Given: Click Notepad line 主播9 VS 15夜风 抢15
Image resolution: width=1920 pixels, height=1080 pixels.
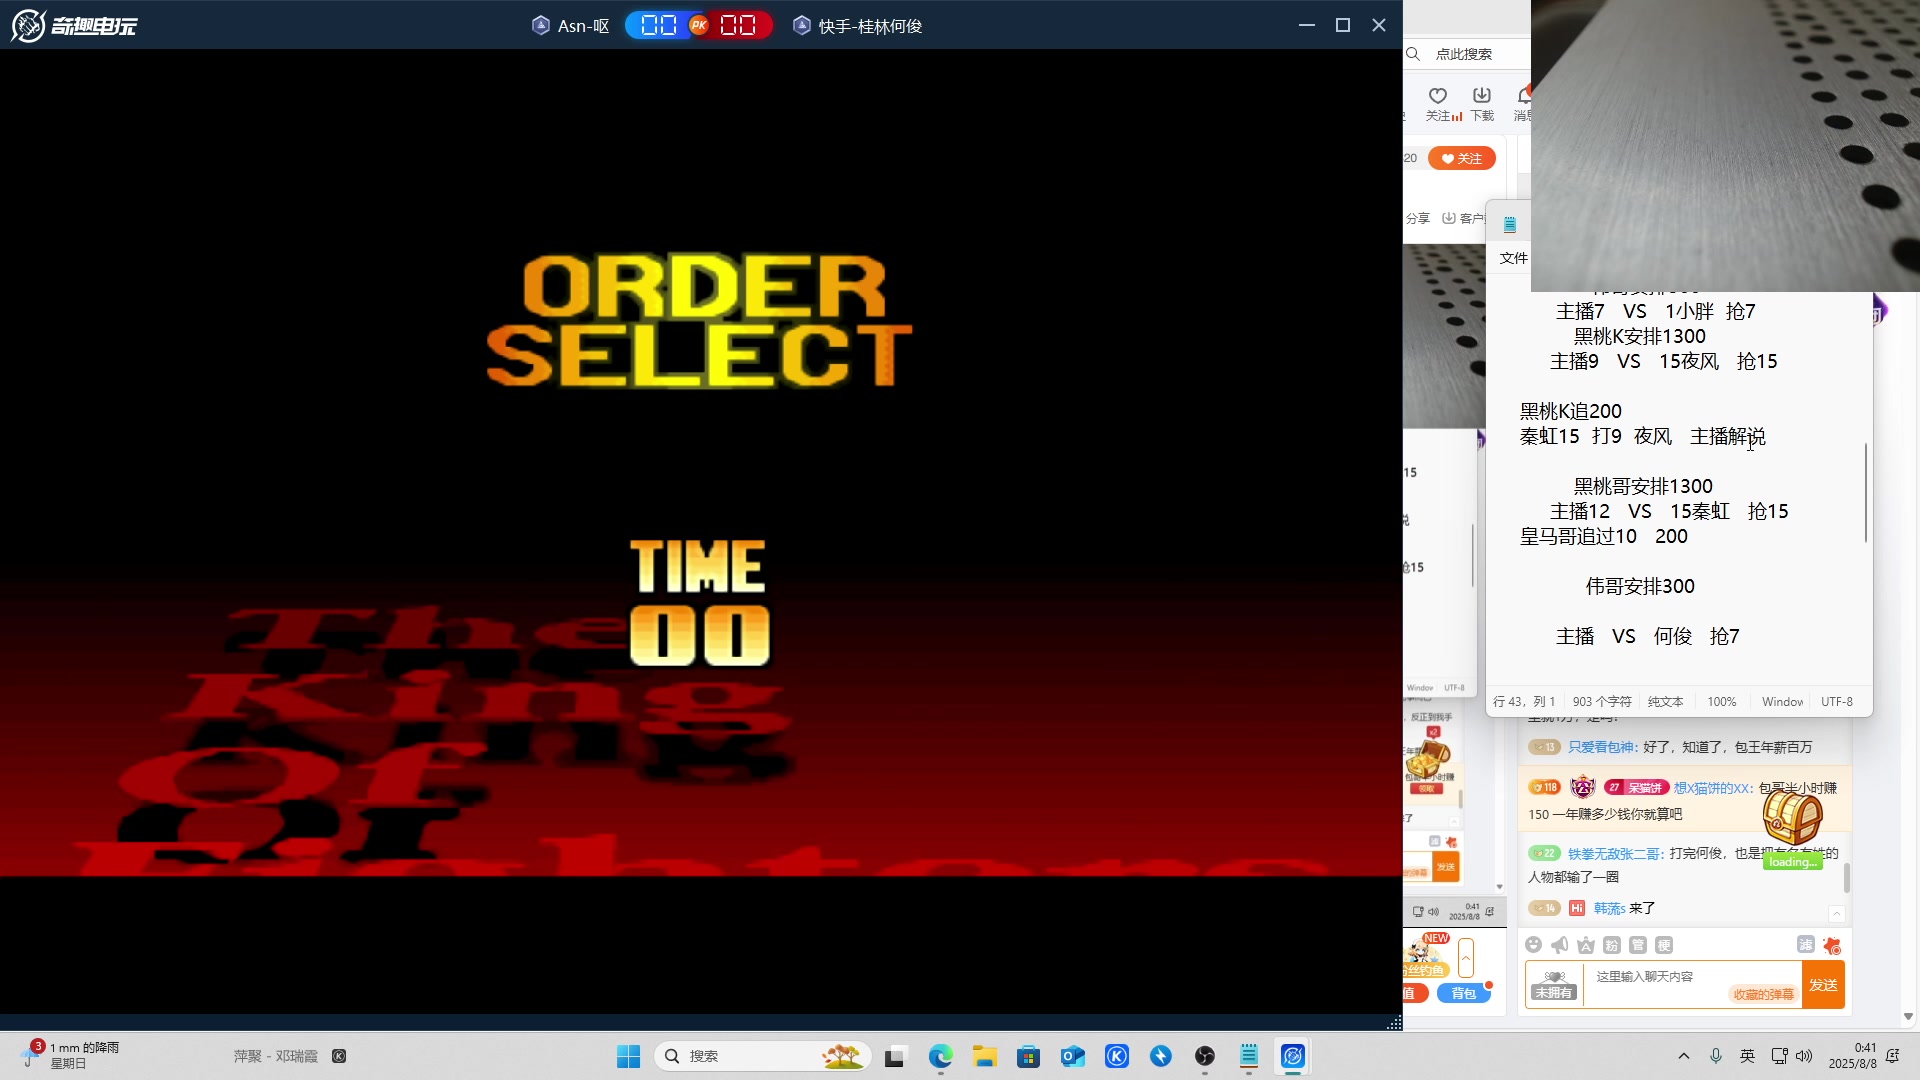Looking at the screenshot, I should point(1664,361).
